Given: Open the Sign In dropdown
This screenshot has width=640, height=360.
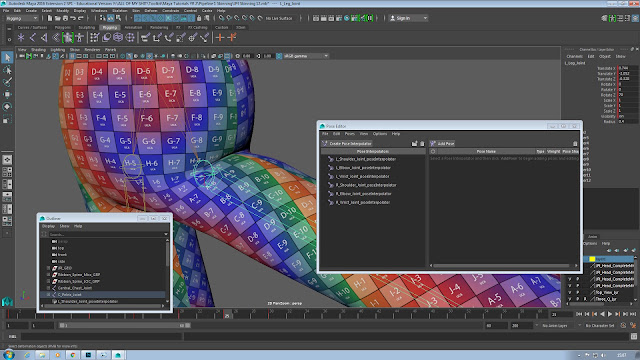Looking at the screenshot, I should 408,18.
